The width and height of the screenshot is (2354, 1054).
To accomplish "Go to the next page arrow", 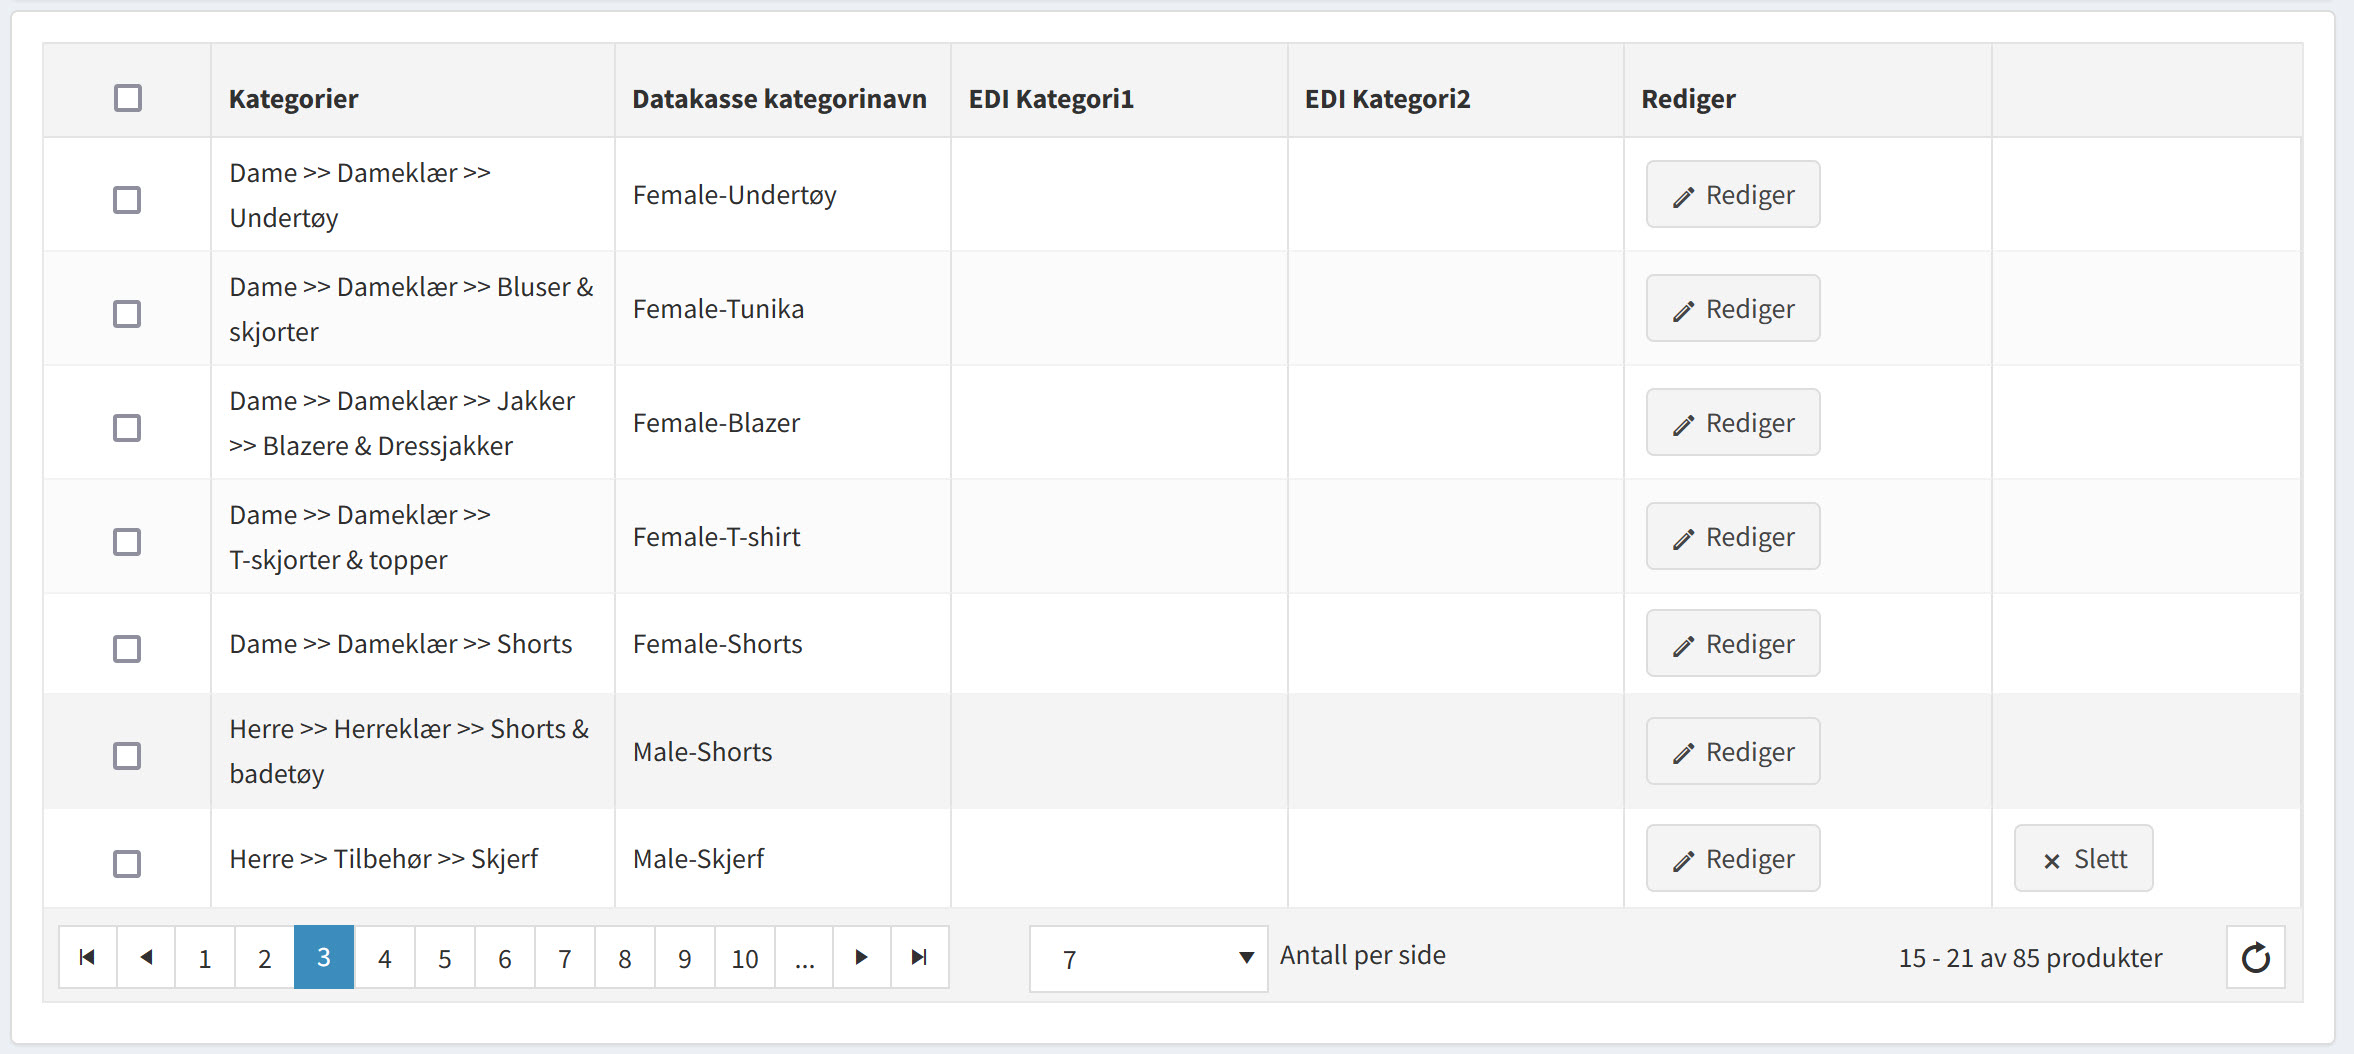I will pos(861,958).
